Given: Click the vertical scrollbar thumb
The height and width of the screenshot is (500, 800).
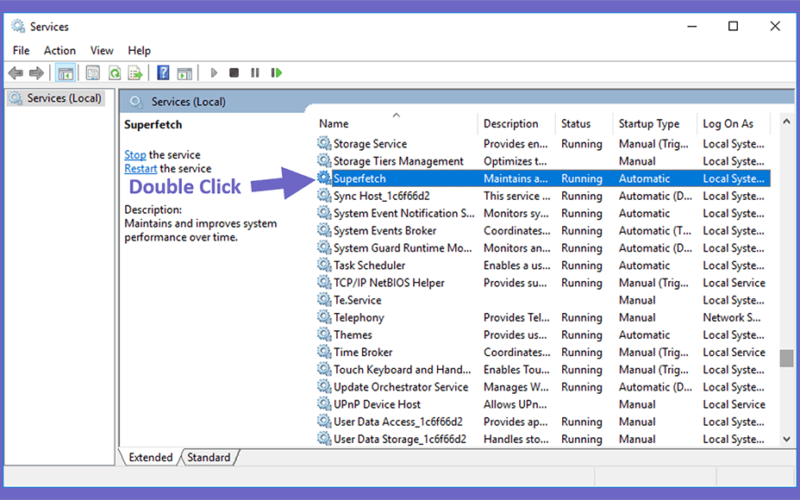Looking at the screenshot, I should [x=786, y=358].
